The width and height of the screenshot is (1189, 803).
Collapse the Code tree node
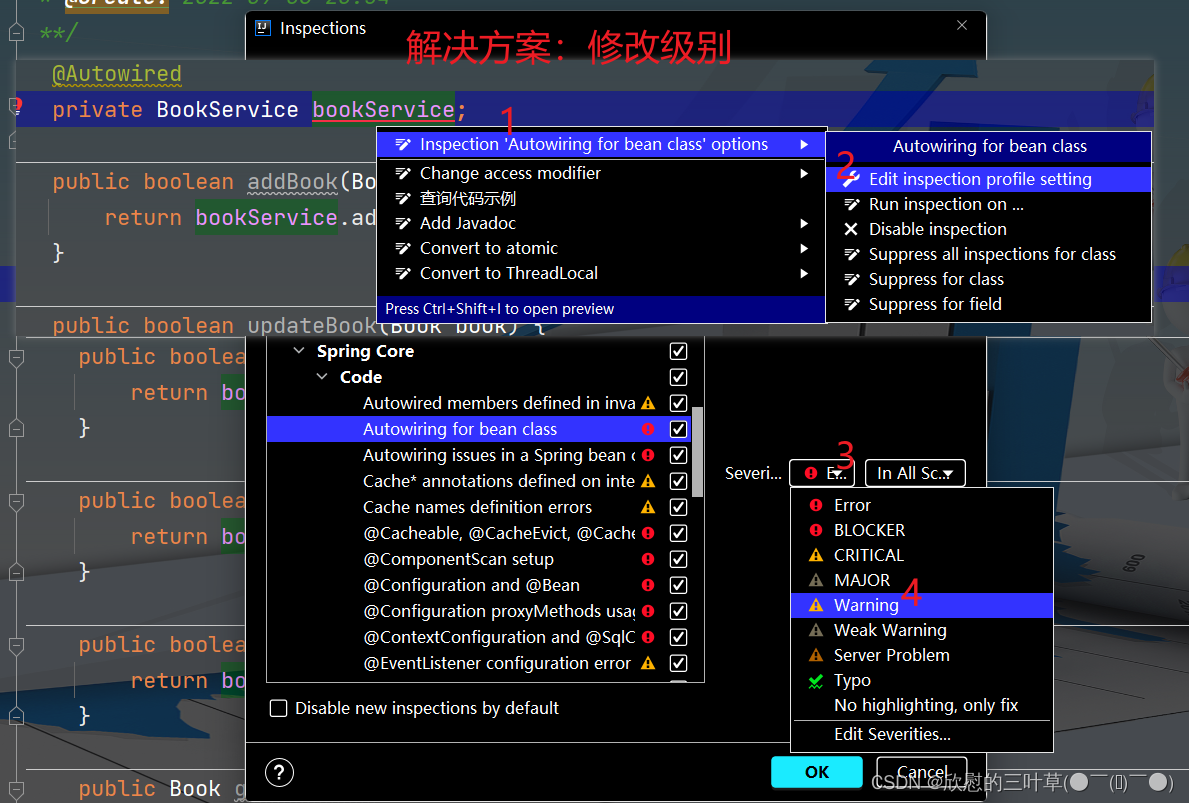point(322,376)
